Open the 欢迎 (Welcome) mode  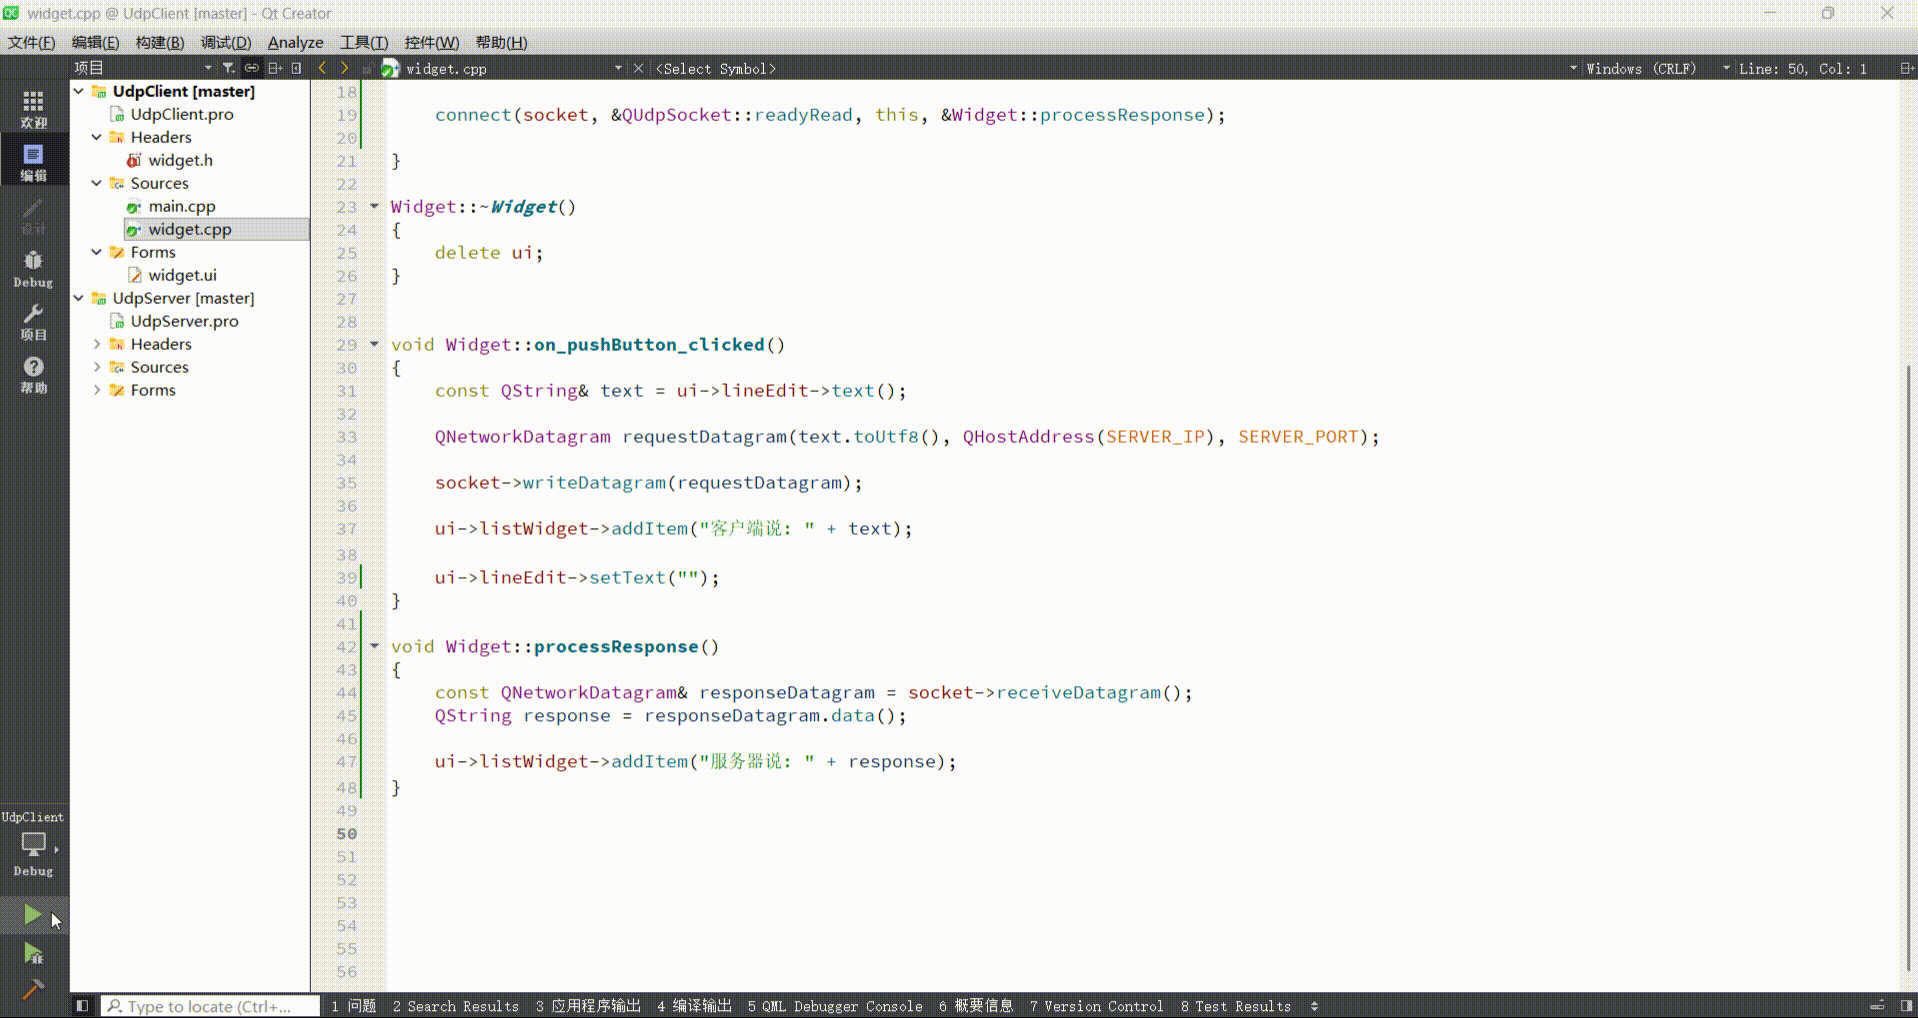tap(33, 109)
